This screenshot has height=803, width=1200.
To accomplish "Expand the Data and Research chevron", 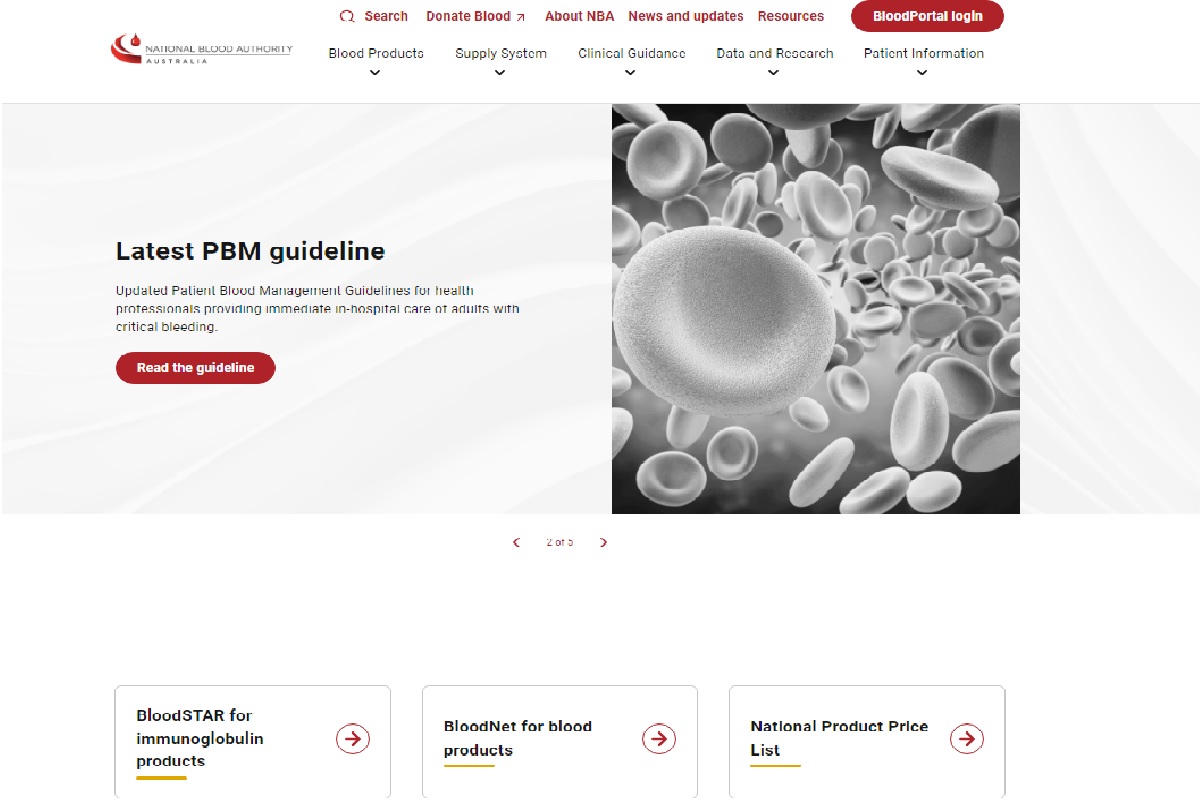I will coord(773,72).
